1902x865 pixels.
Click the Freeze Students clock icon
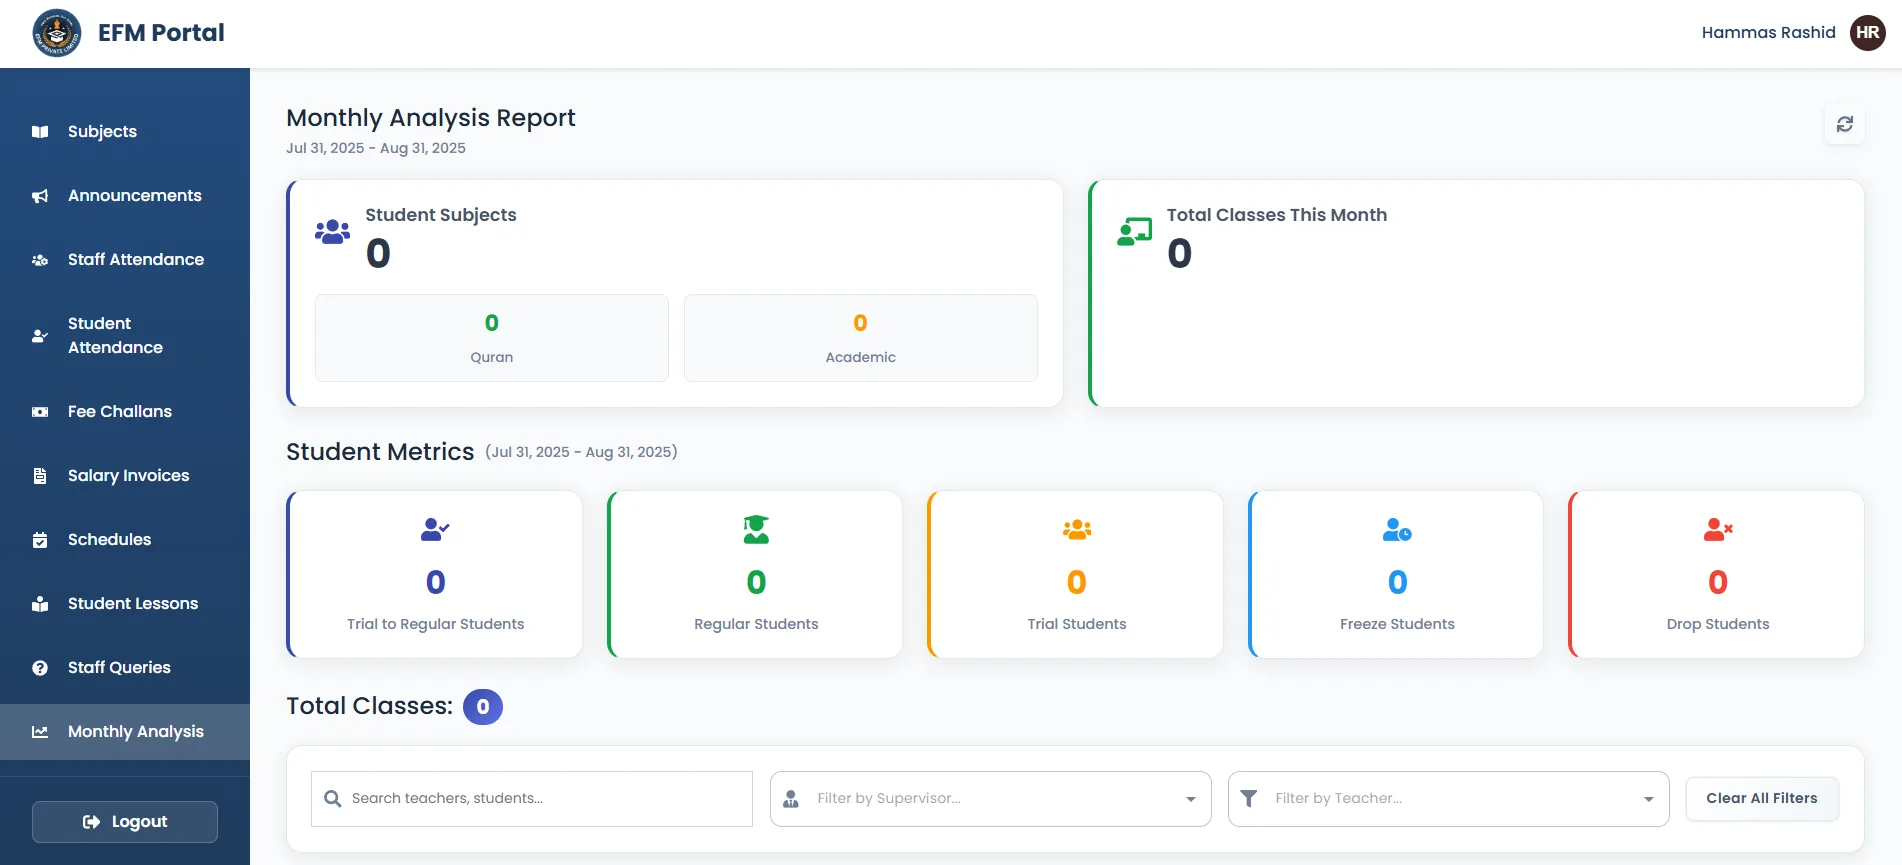click(x=1397, y=529)
